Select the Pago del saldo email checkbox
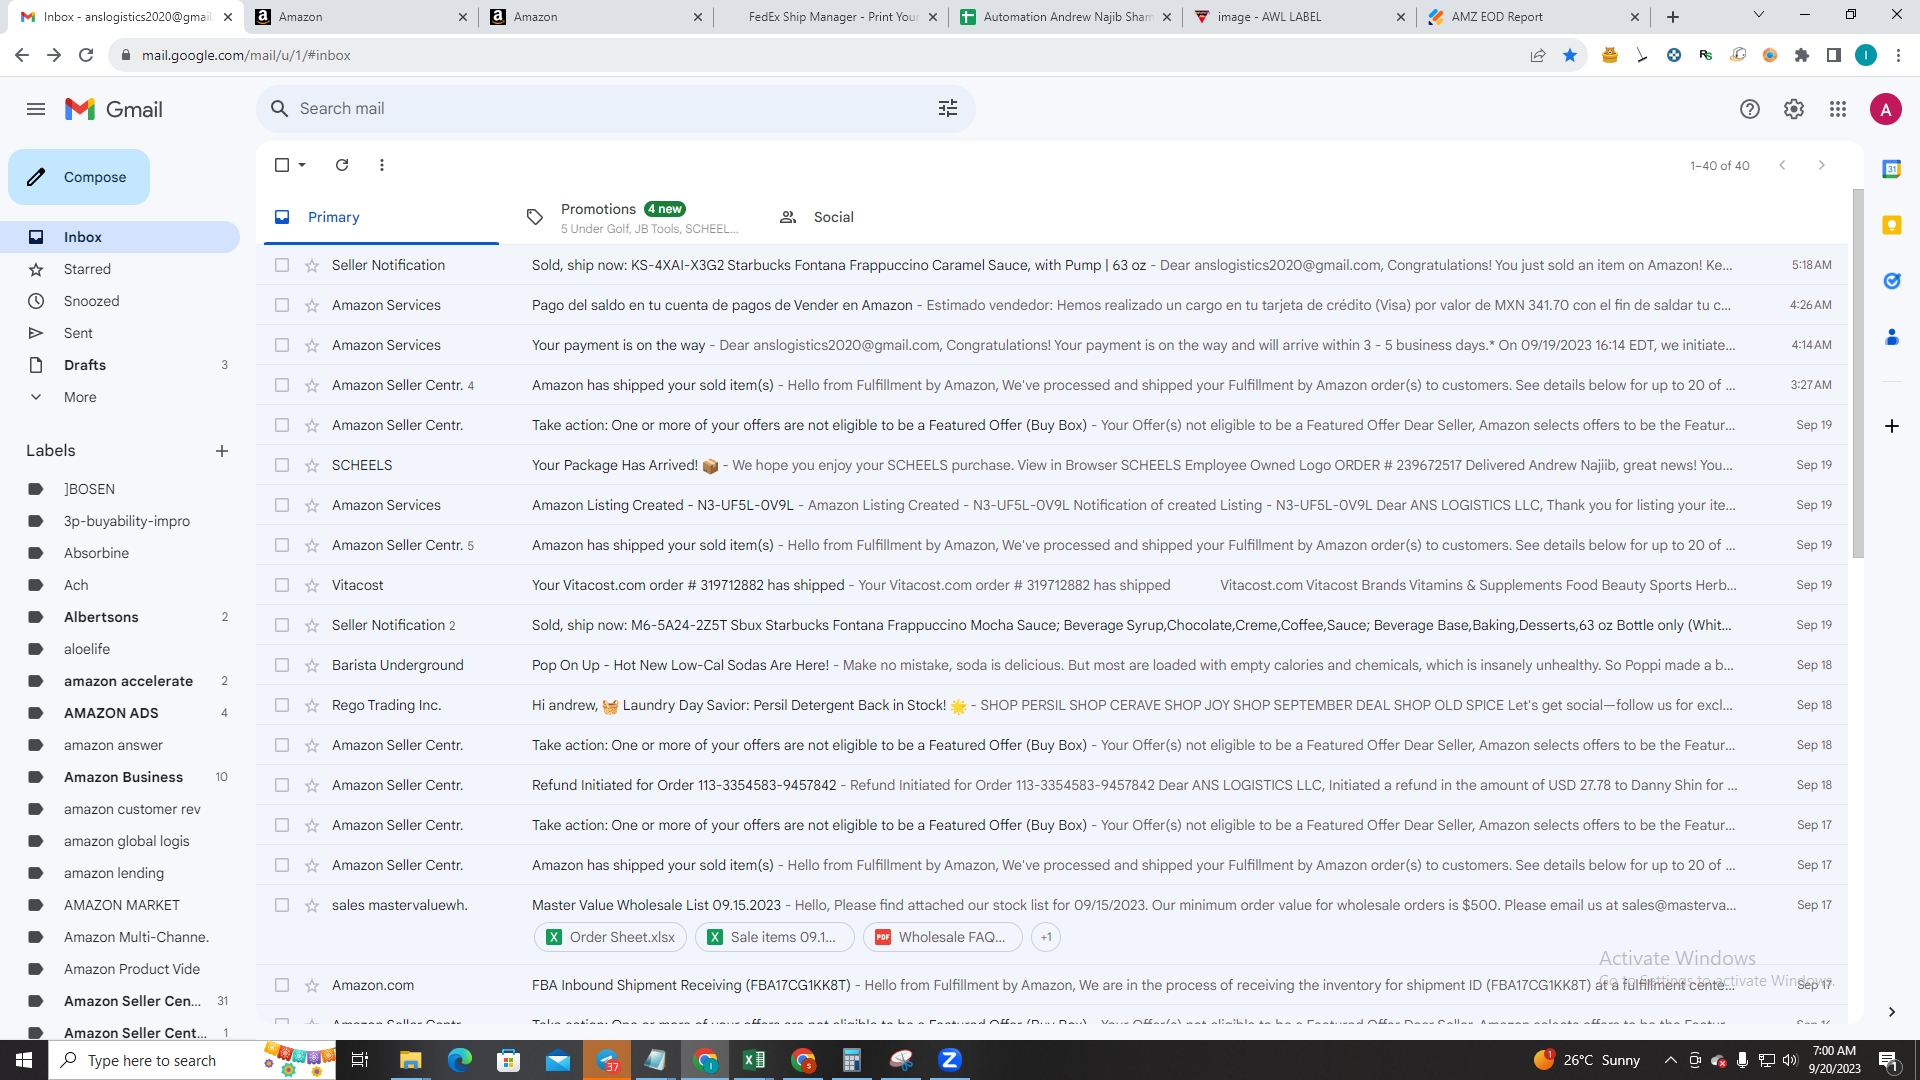1920x1080 pixels. point(282,305)
